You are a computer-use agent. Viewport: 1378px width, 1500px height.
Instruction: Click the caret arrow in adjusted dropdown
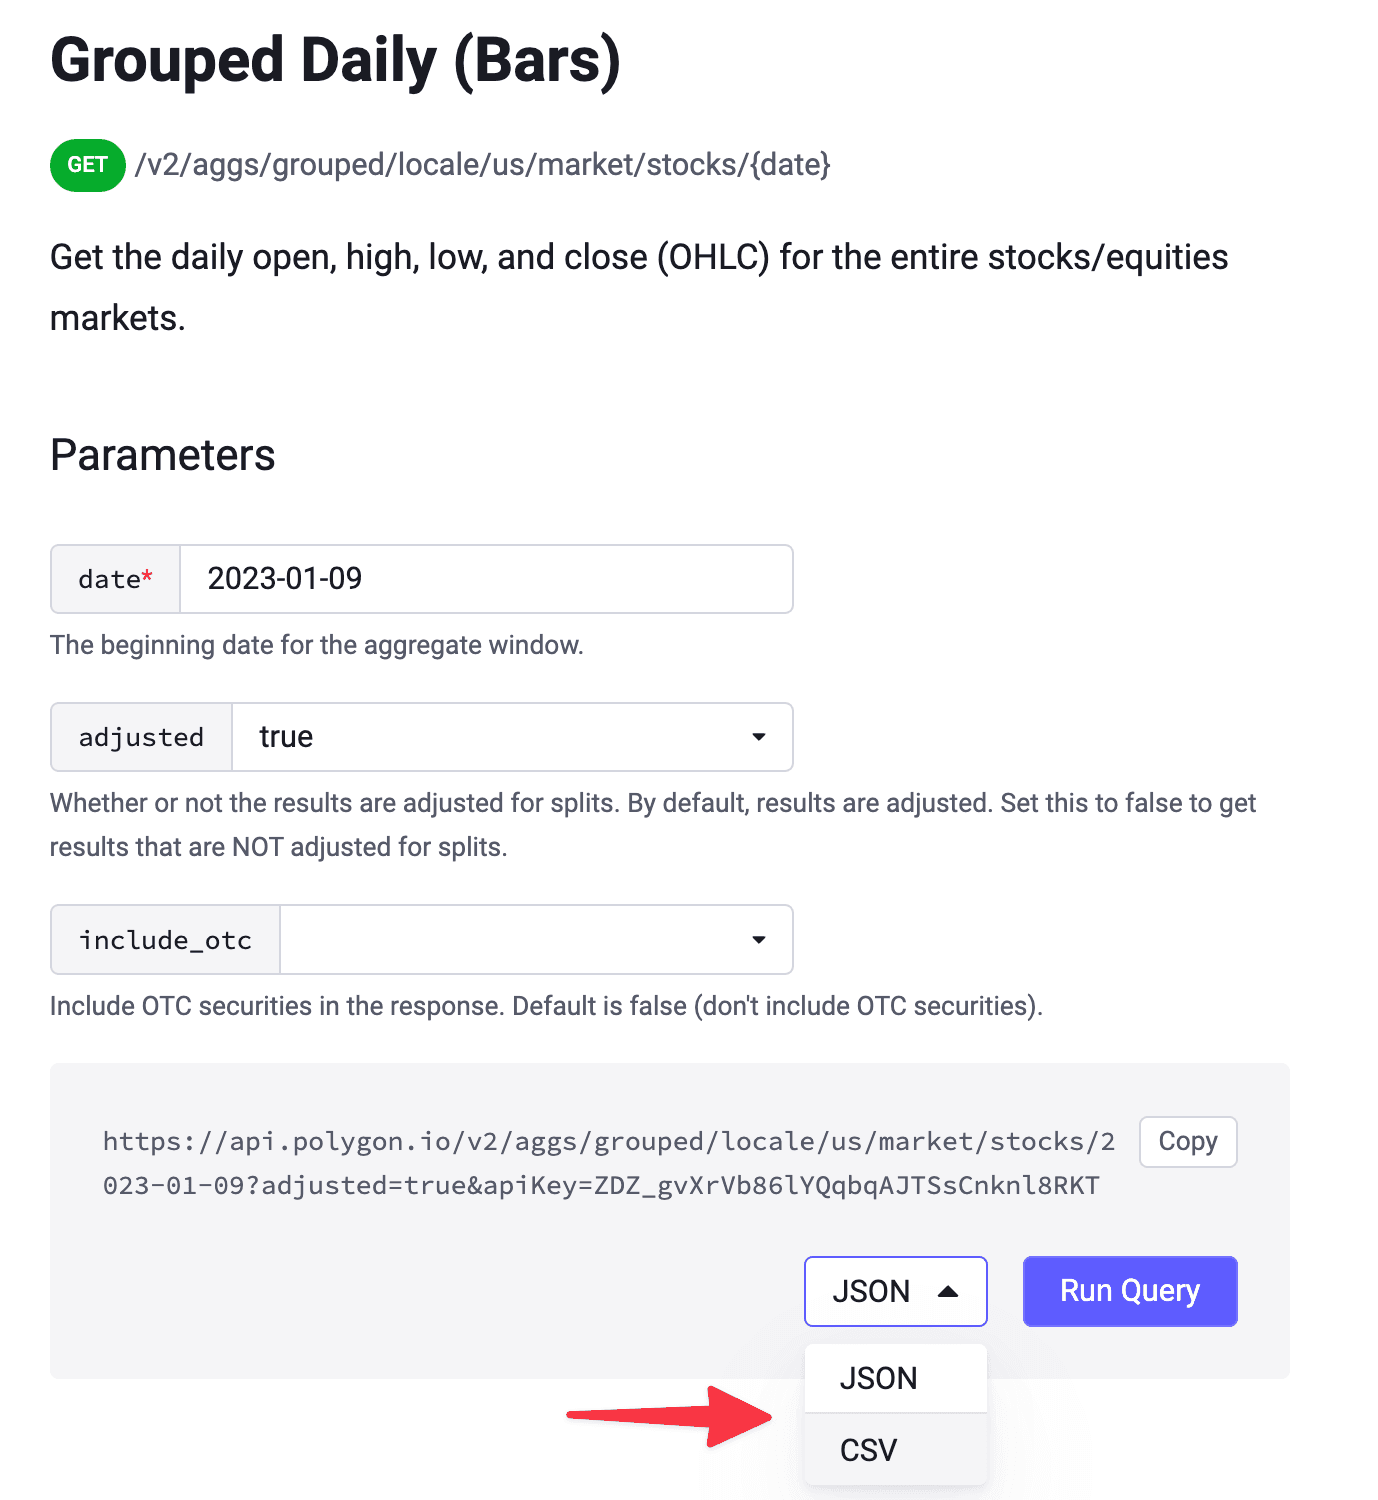coord(759,737)
